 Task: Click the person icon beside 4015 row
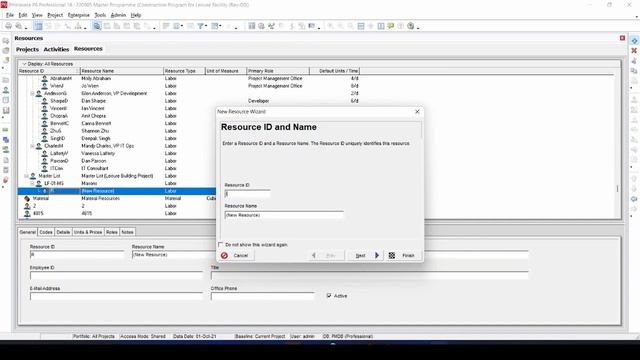point(27,213)
